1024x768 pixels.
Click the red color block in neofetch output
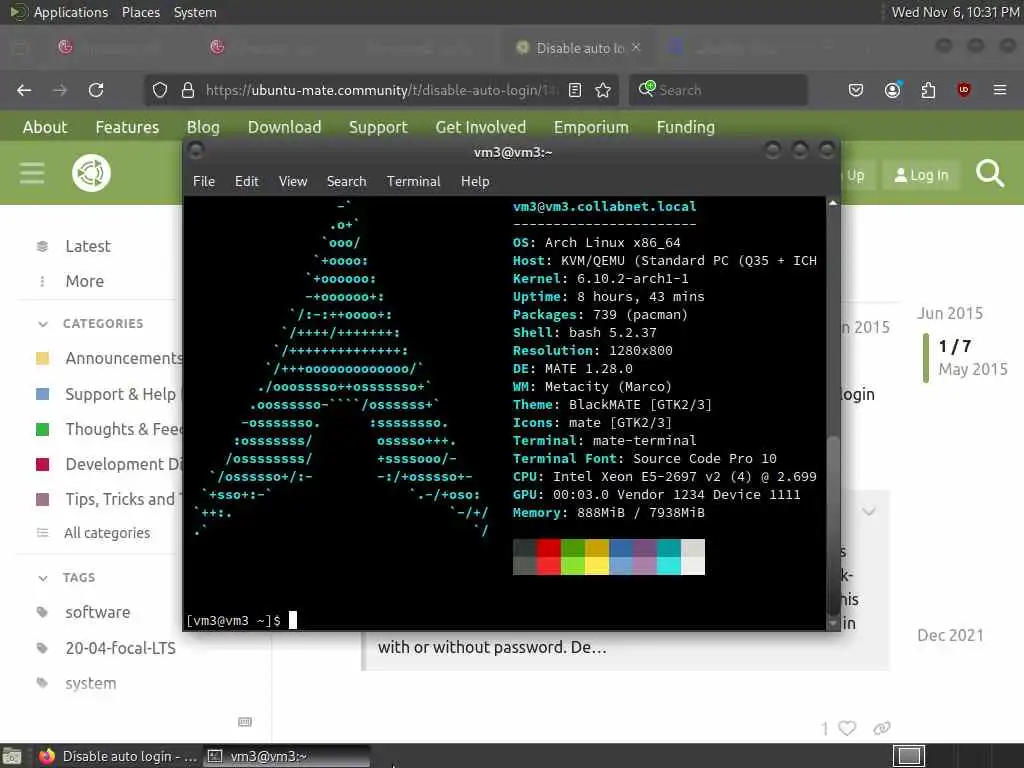tap(549, 557)
